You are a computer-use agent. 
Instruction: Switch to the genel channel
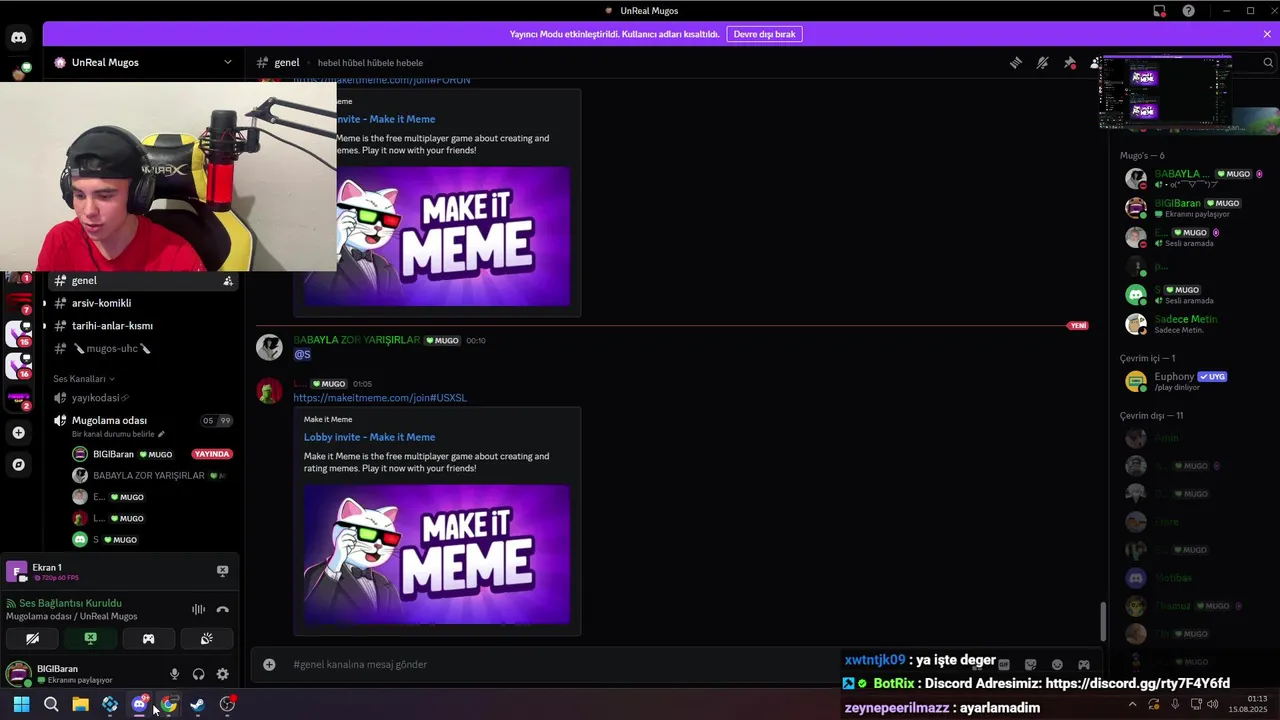(x=141, y=281)
